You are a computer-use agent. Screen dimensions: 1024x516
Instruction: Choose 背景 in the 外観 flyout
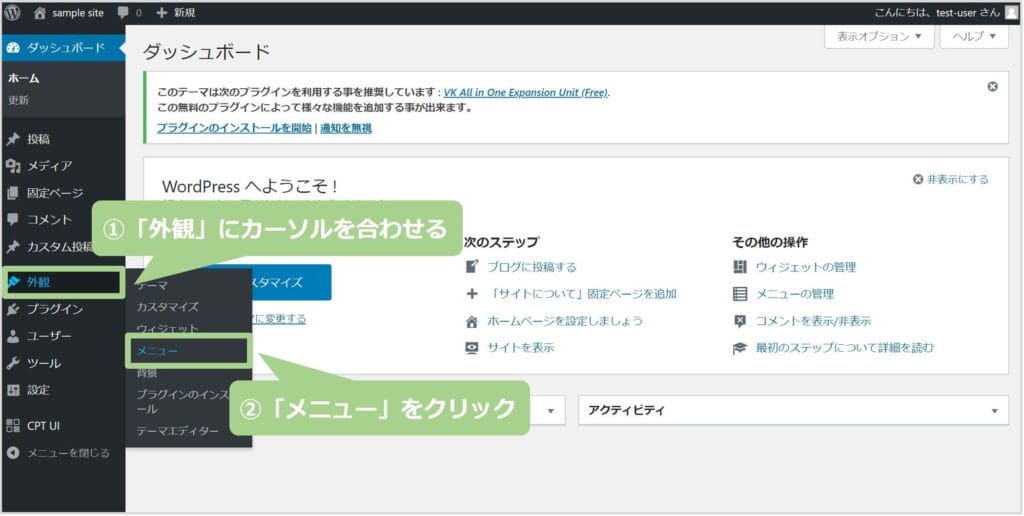(x=147, y=373)
